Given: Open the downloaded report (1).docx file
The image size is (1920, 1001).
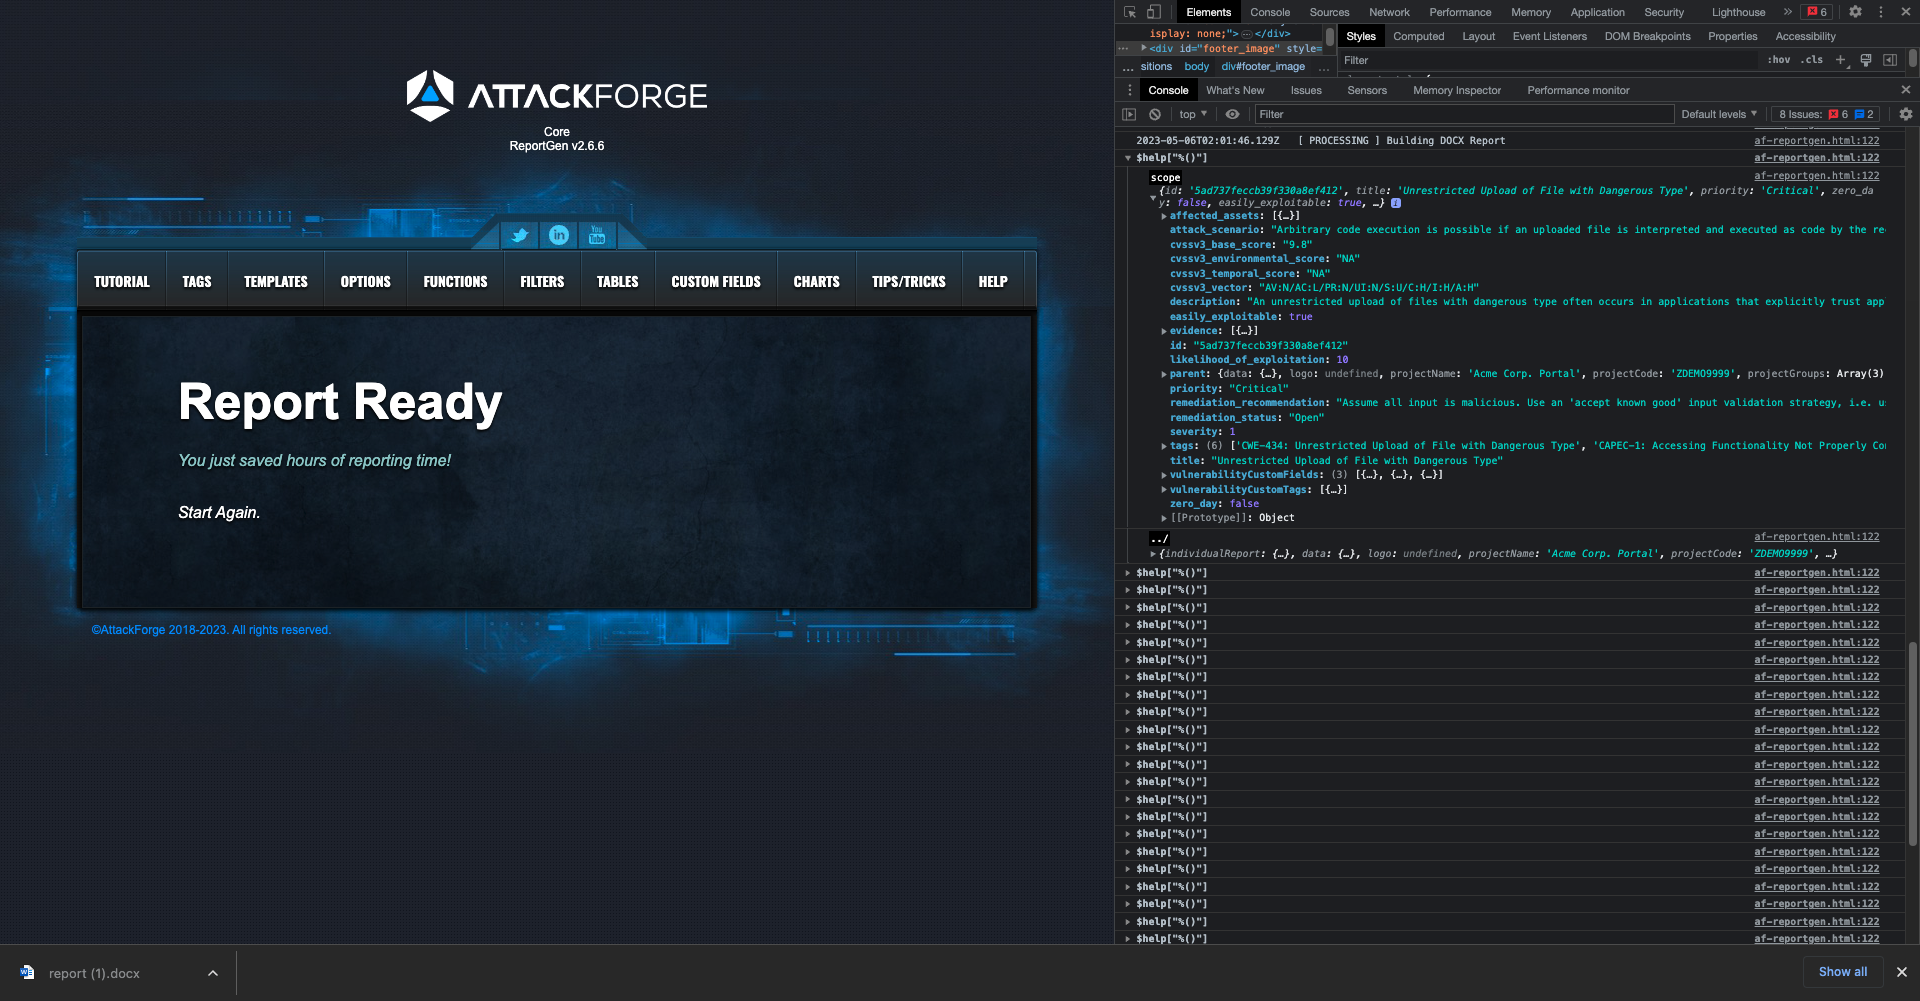Looking at the screenshot, I should [93, 972].
